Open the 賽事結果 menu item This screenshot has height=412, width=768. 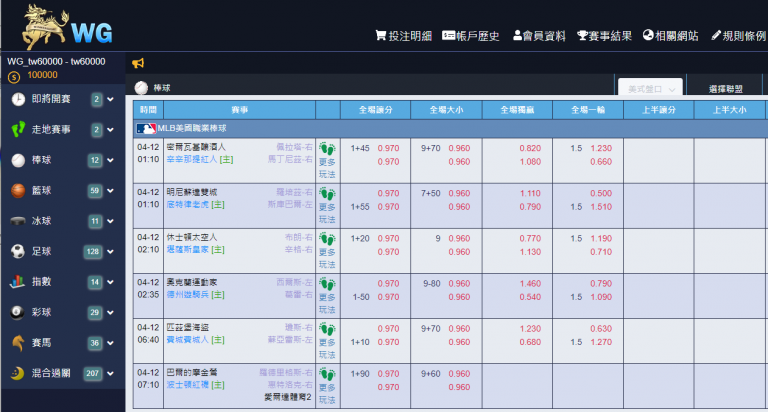click(604, 35)
